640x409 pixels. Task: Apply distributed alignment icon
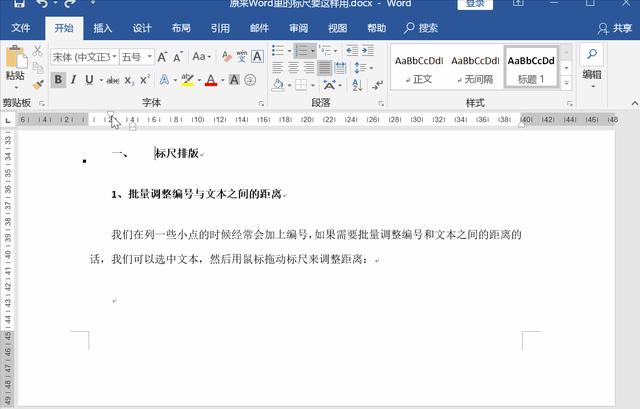(340, 68)
